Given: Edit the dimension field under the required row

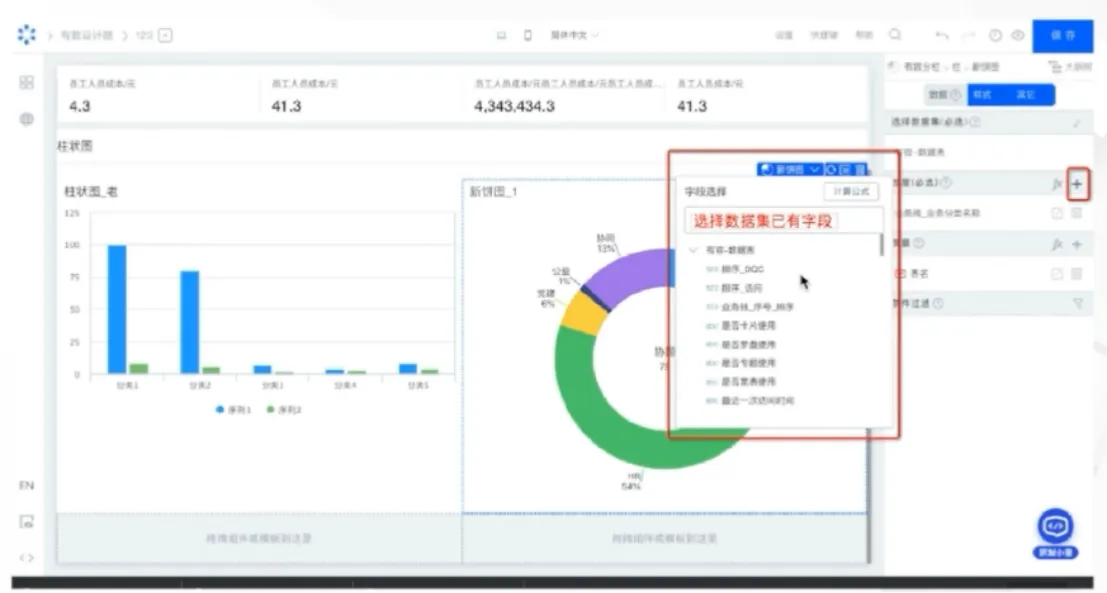Looking at the screenshot, I should coord(1057,212).
